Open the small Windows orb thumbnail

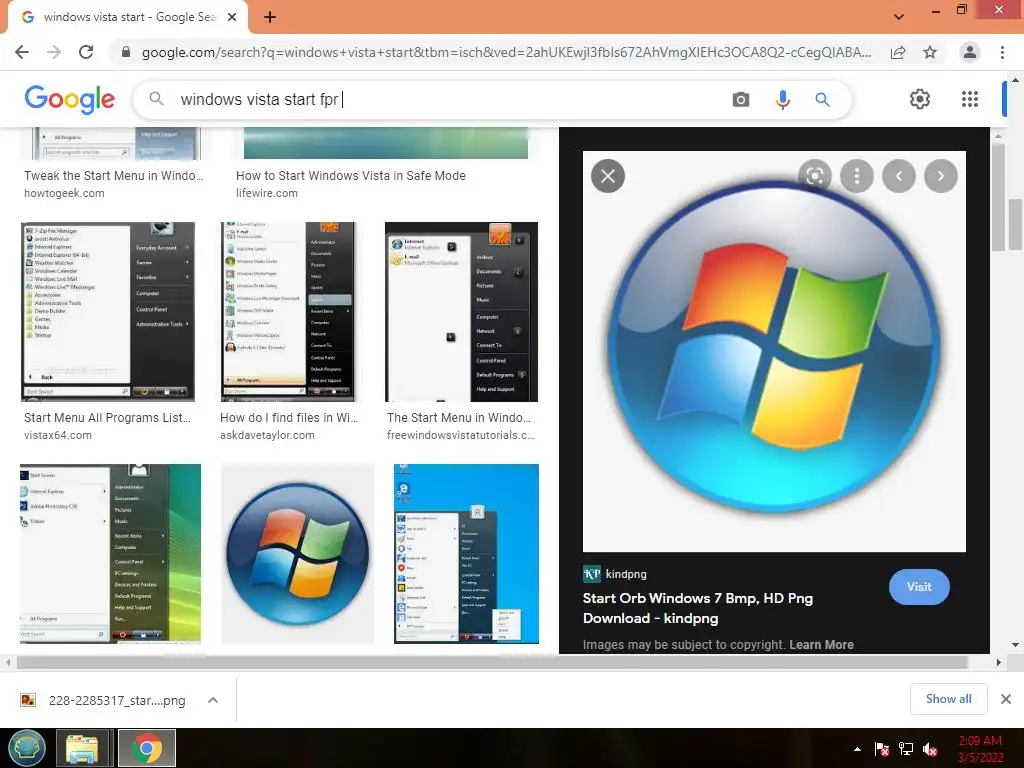[298, 554]
